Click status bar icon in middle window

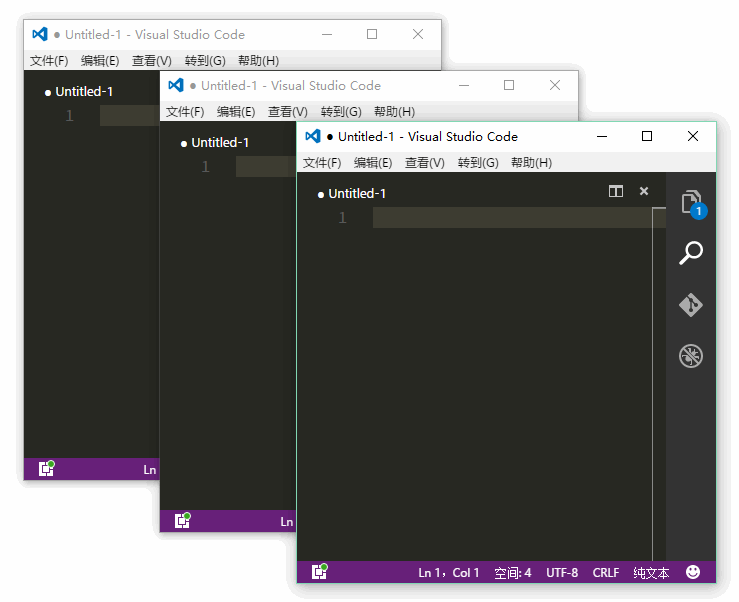[182, 520]
